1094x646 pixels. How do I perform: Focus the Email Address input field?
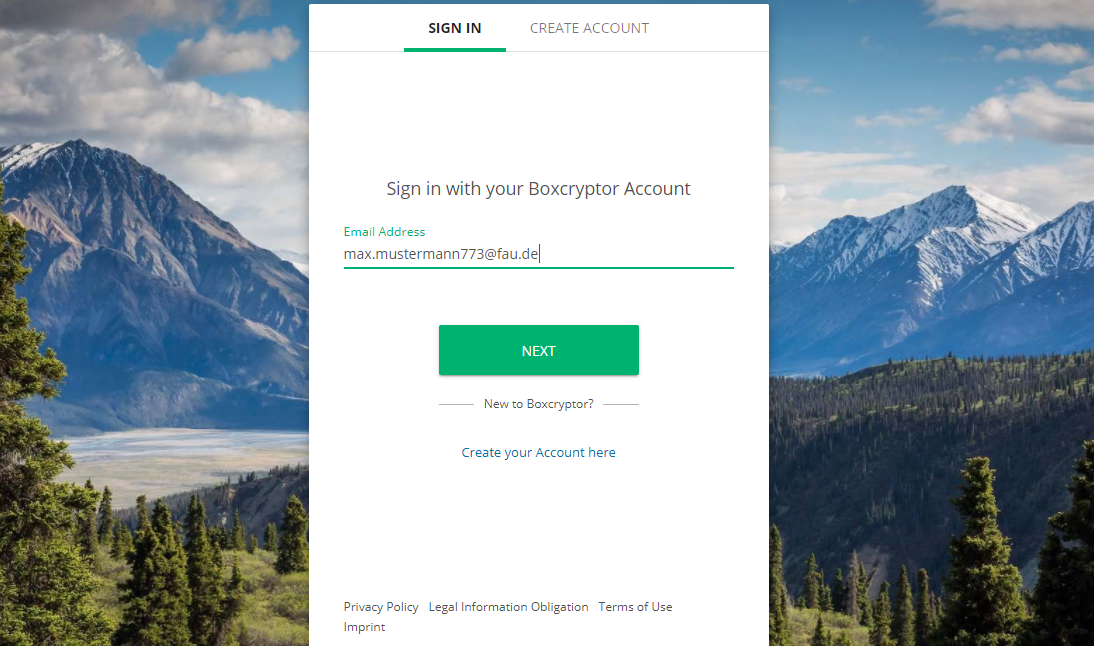coord(538,254)
